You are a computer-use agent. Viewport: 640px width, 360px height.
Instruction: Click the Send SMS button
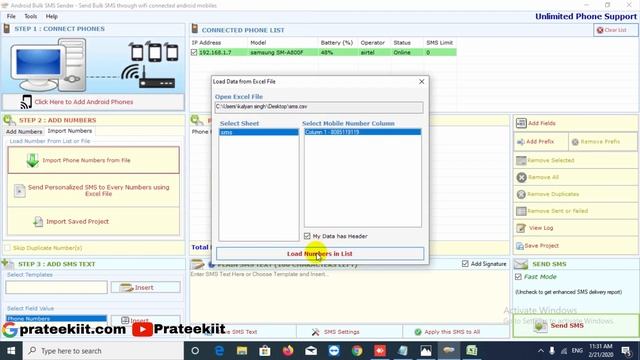click(x=576, y=325)
